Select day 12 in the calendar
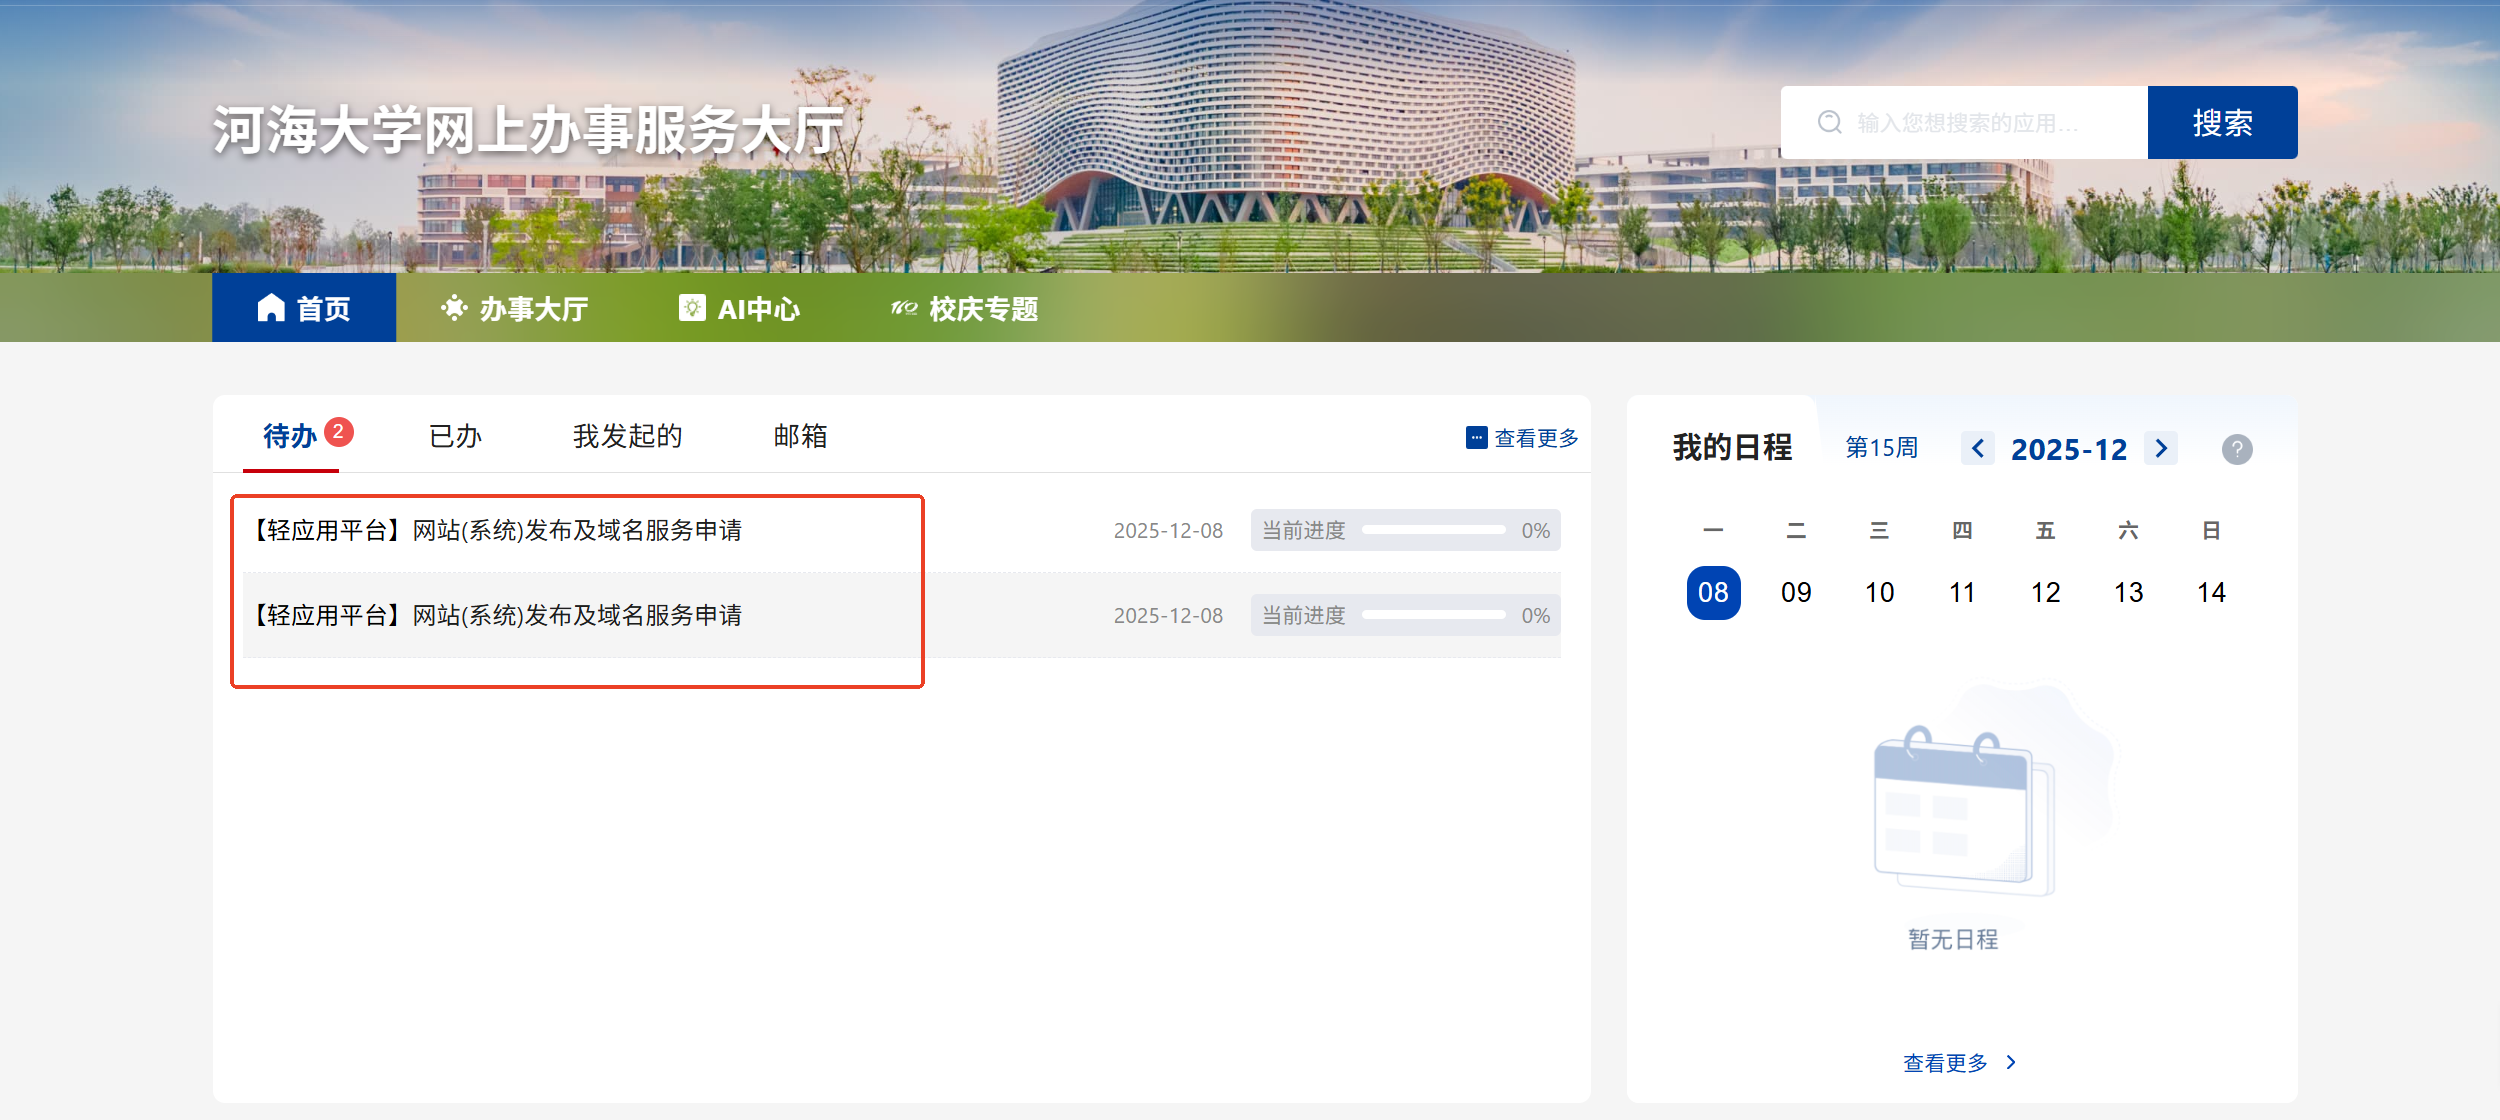The image size is (2500, 1120). [2045, 593]
